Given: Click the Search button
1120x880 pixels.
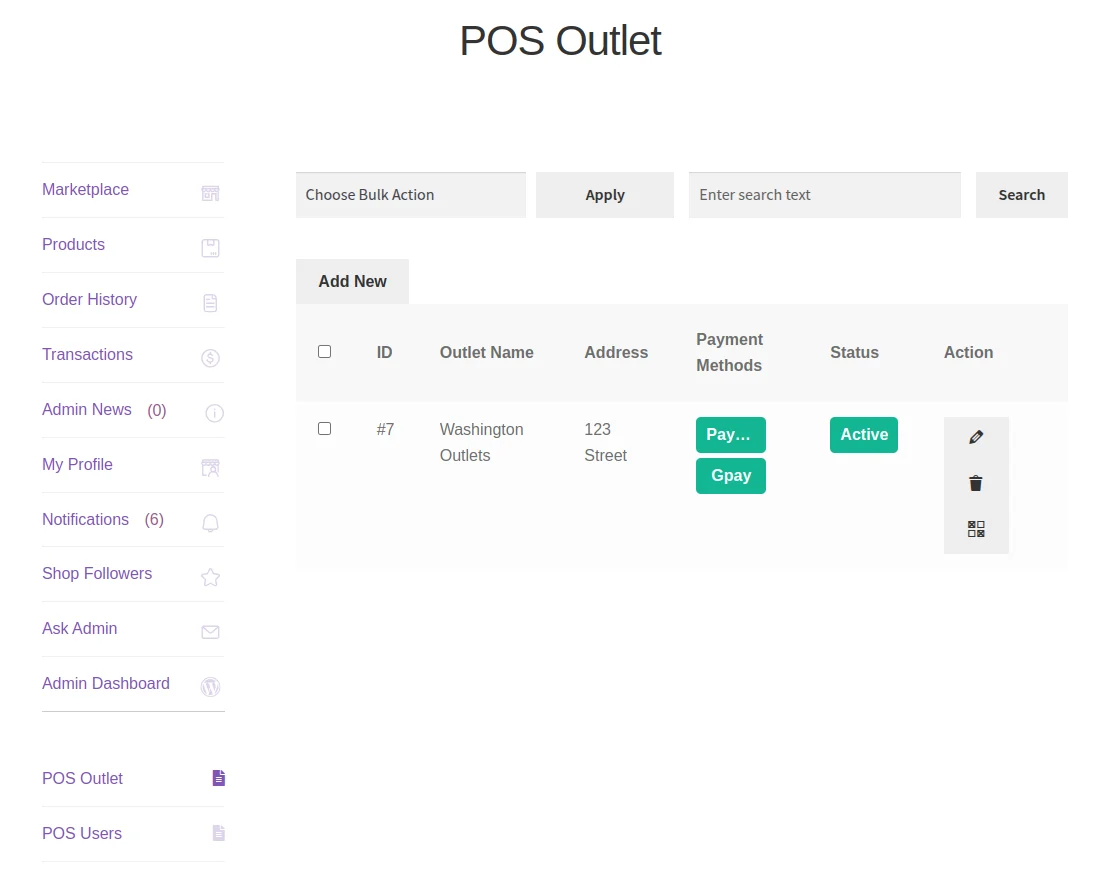Looking at the screenshot, I should [x=1021, y=195].
